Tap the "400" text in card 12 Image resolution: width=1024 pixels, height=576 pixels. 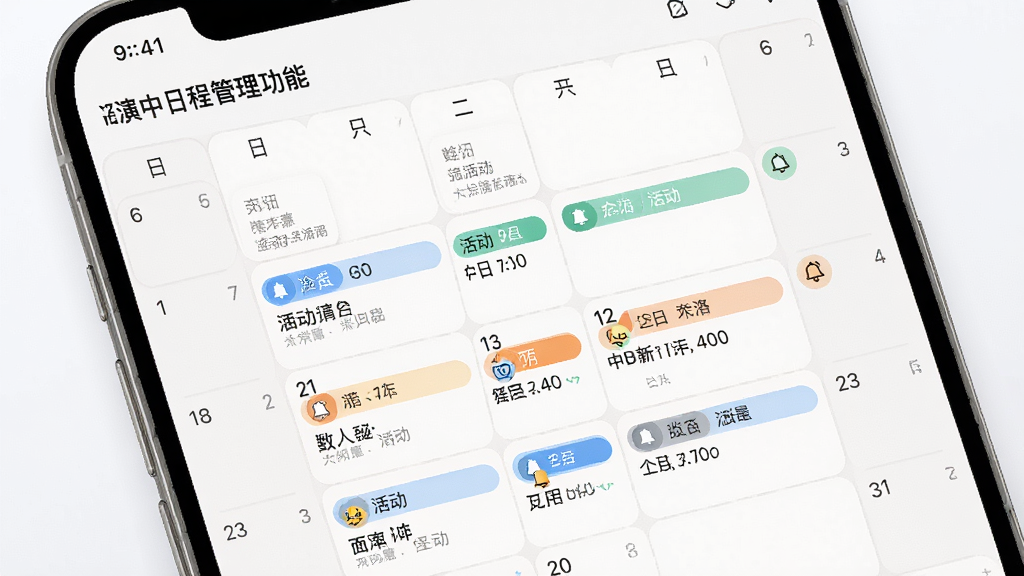tap(711, 341)
